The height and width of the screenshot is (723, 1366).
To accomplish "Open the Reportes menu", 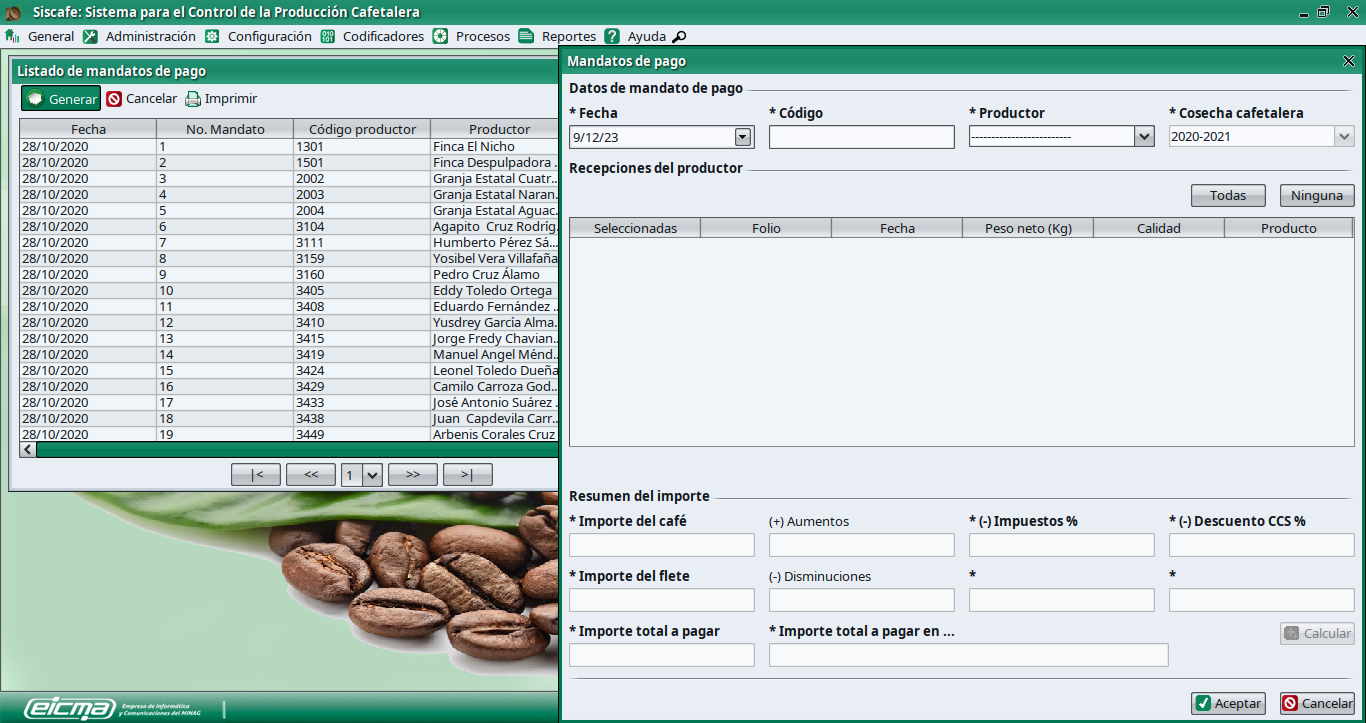I will 568,36.
